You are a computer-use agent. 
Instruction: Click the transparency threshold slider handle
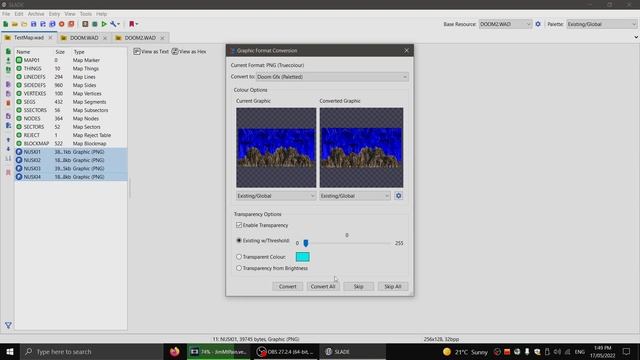[306, 243]
